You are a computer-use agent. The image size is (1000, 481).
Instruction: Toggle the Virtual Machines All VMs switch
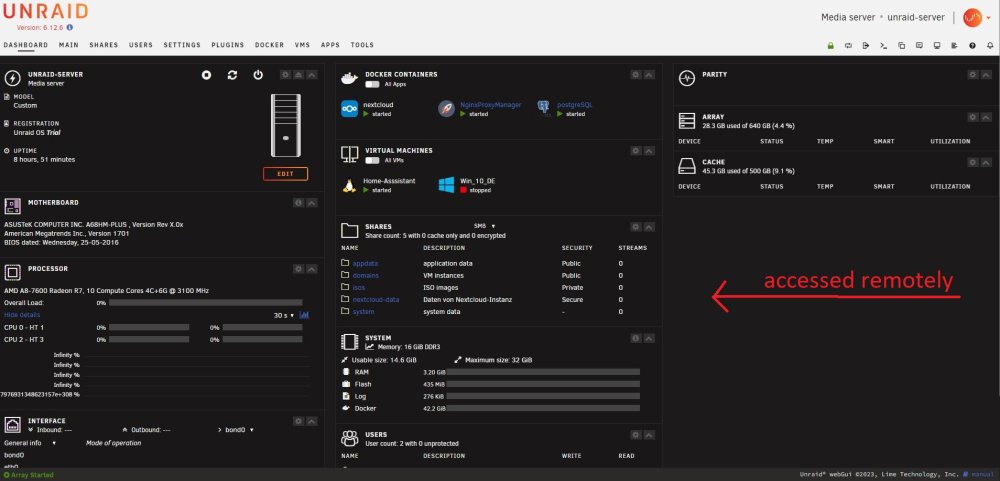point(372,160)
